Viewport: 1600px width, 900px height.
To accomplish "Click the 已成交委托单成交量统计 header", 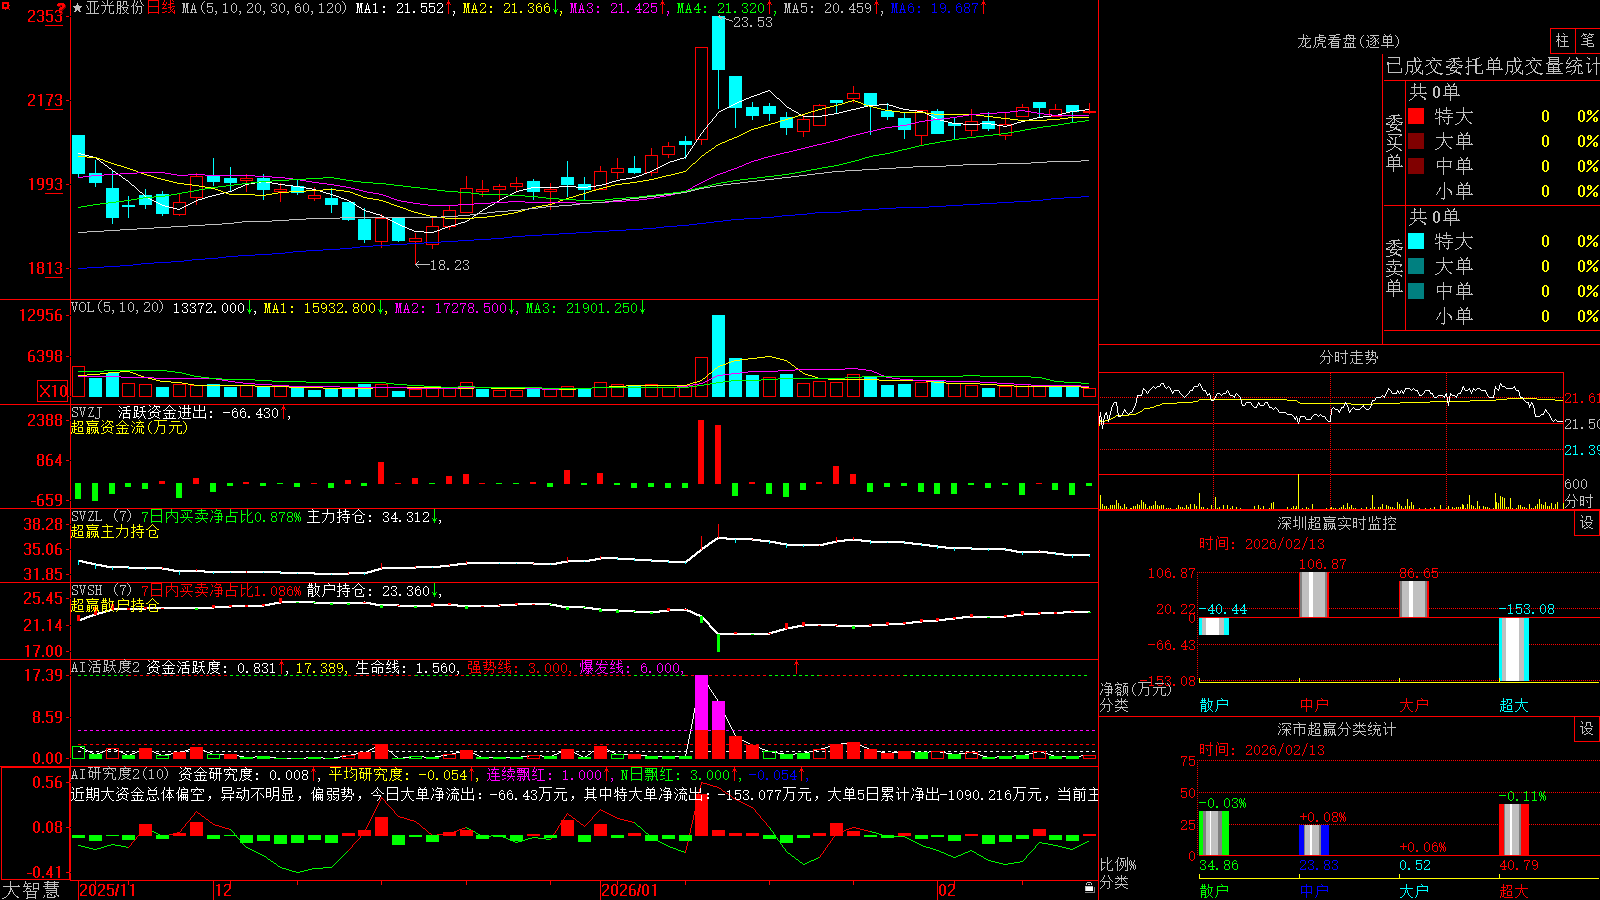I will pyautogui.click(x=1492, y=66).
